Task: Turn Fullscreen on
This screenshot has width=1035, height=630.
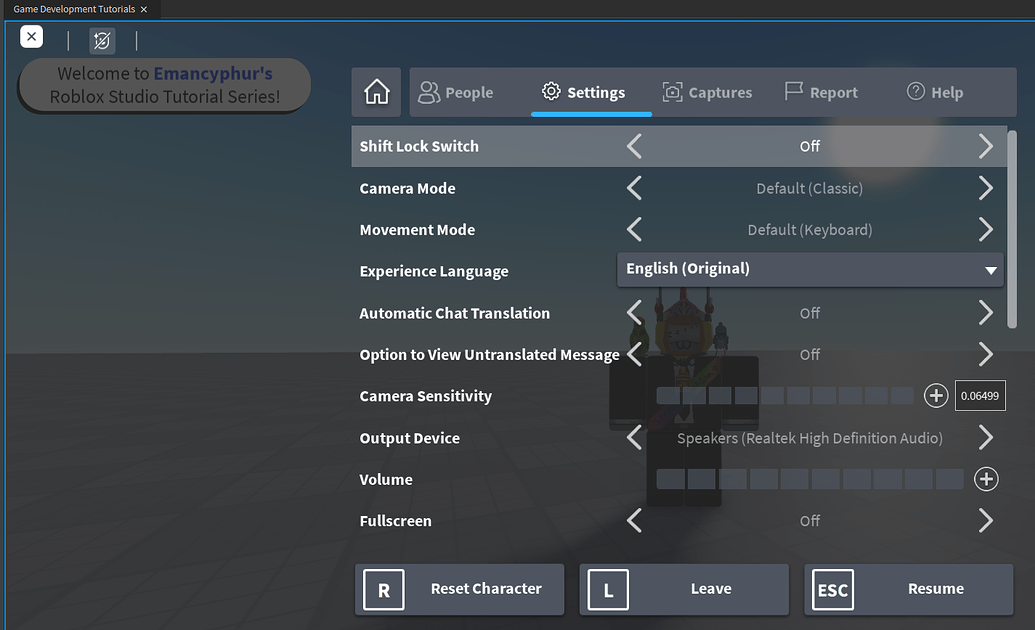Action: tap(986, 521)
